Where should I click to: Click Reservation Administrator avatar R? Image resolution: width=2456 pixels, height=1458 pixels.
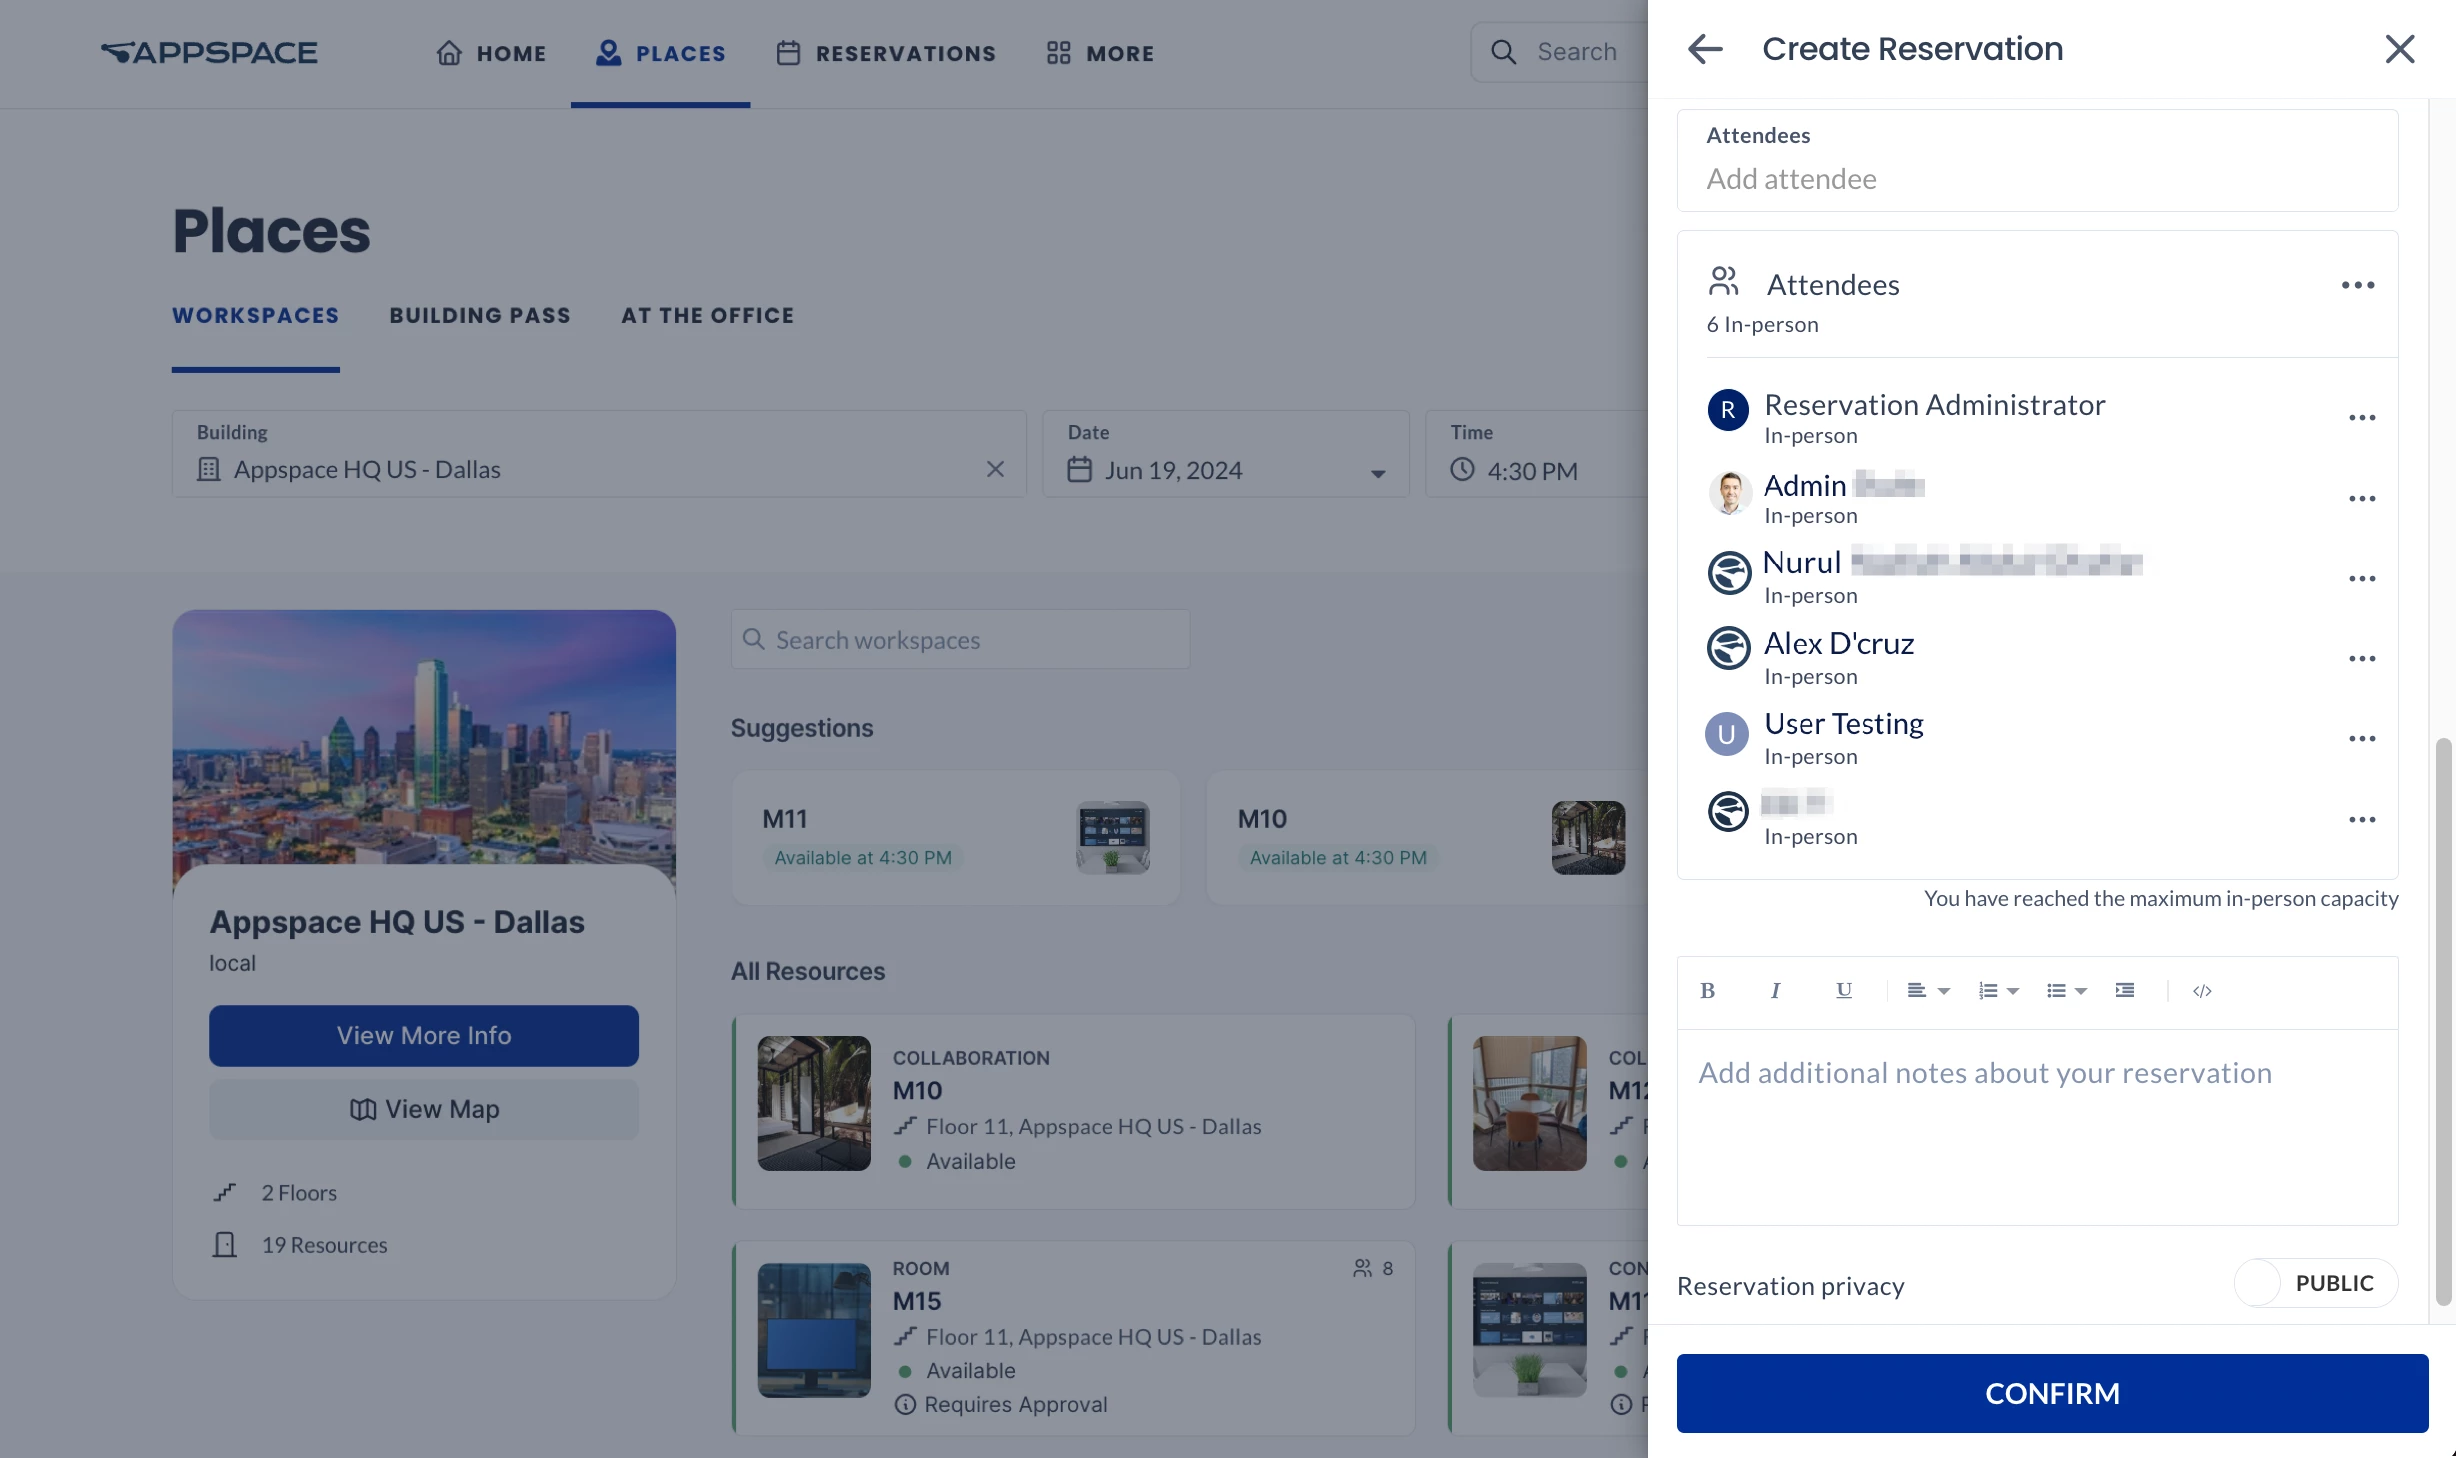pos(1727,410)
